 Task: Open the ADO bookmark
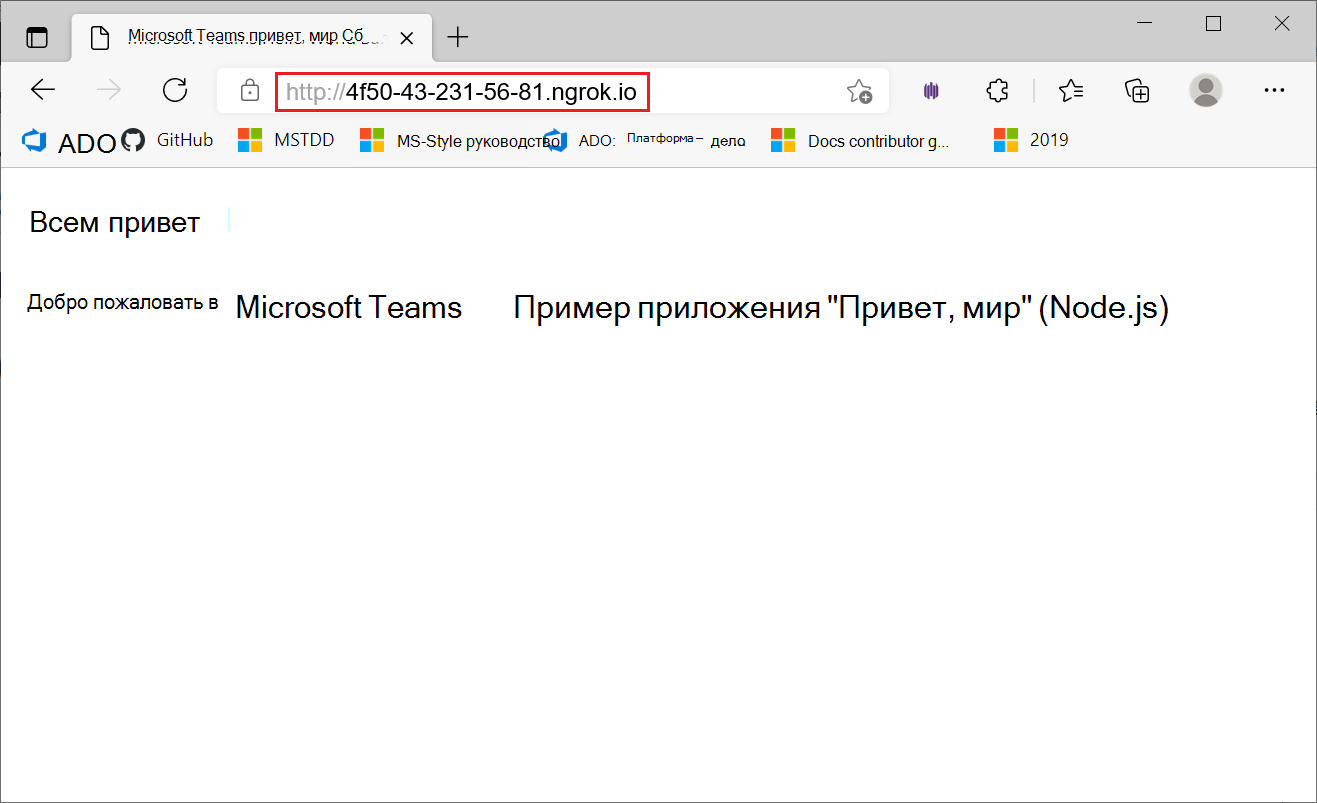click(69, 142)
